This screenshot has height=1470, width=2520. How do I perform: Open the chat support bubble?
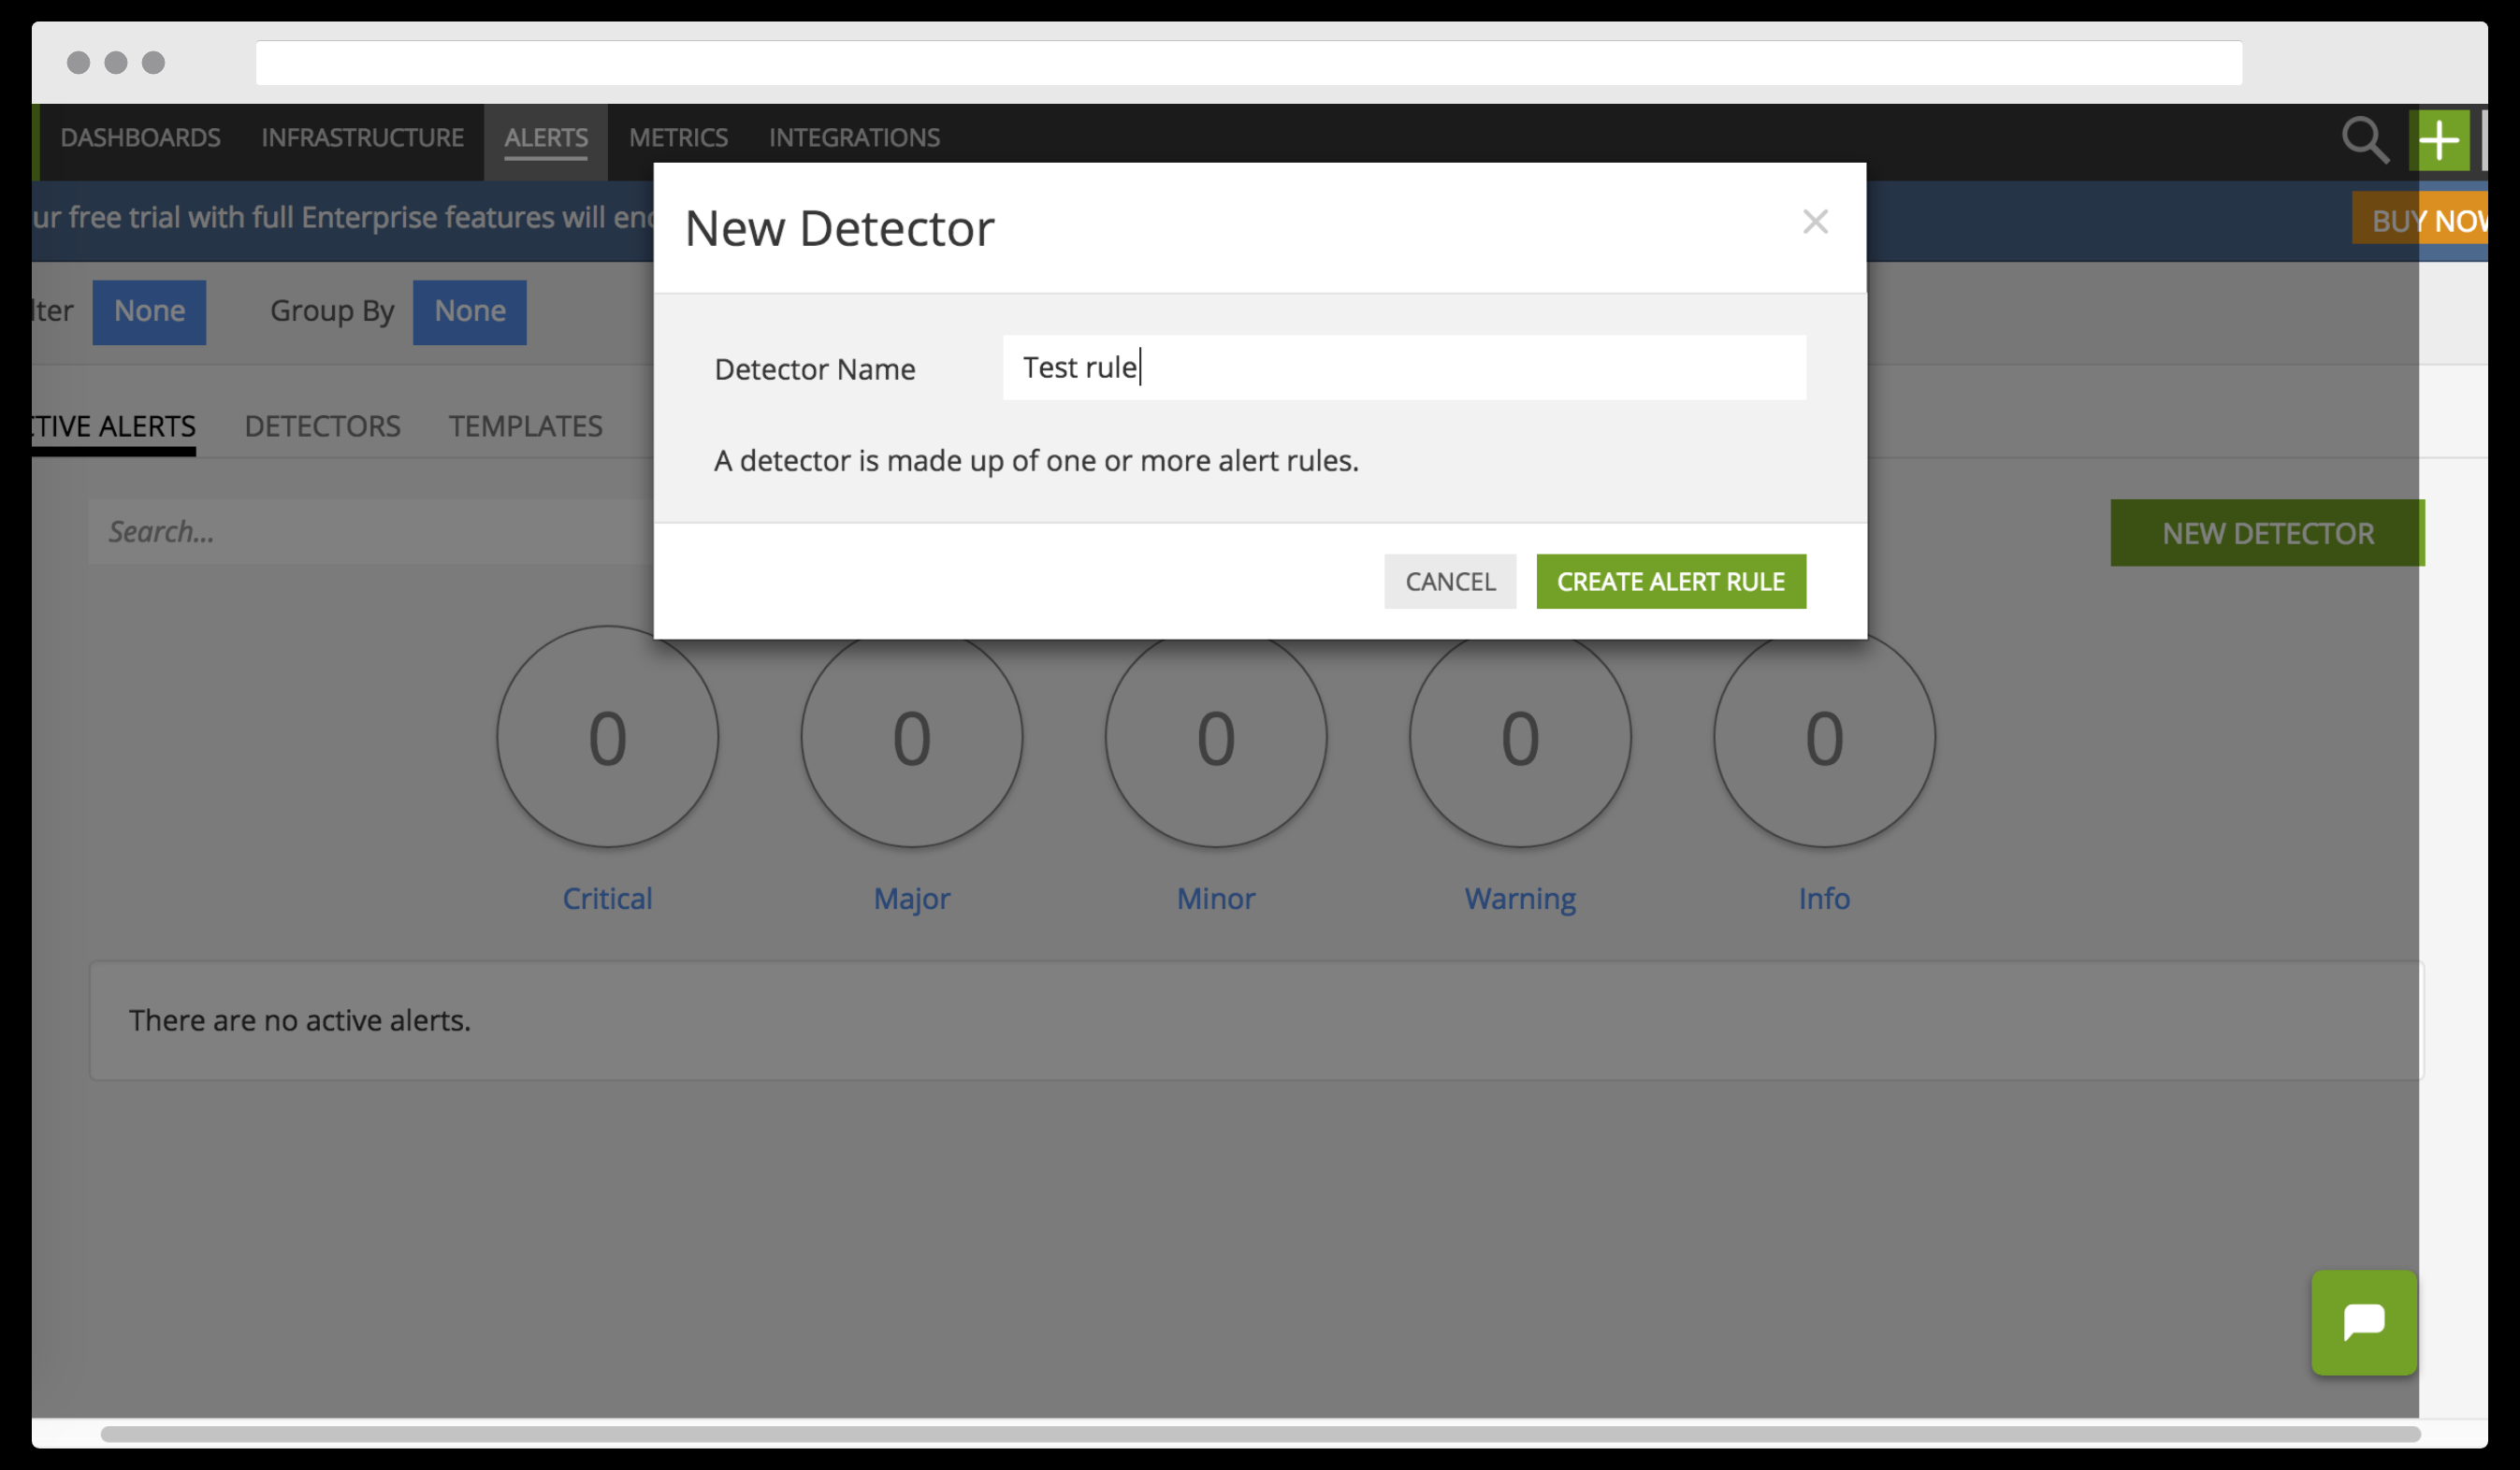click(2363, 1322)
